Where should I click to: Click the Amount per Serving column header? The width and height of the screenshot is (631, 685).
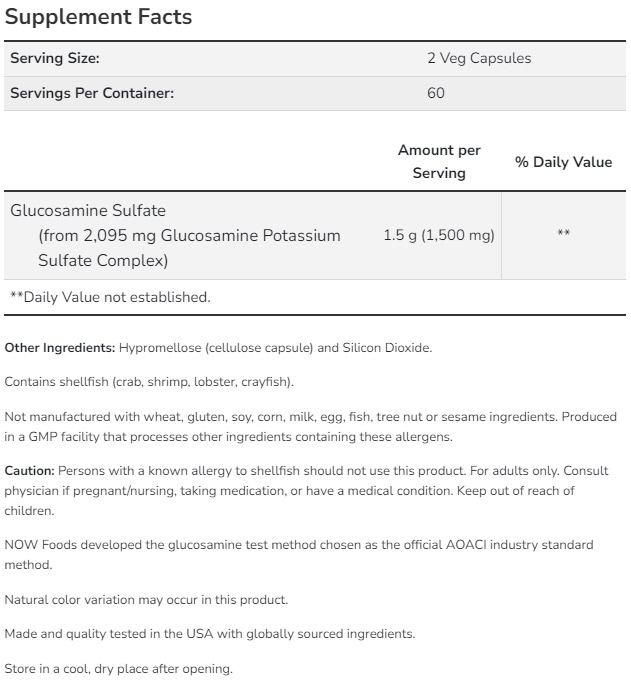[439, 161]
